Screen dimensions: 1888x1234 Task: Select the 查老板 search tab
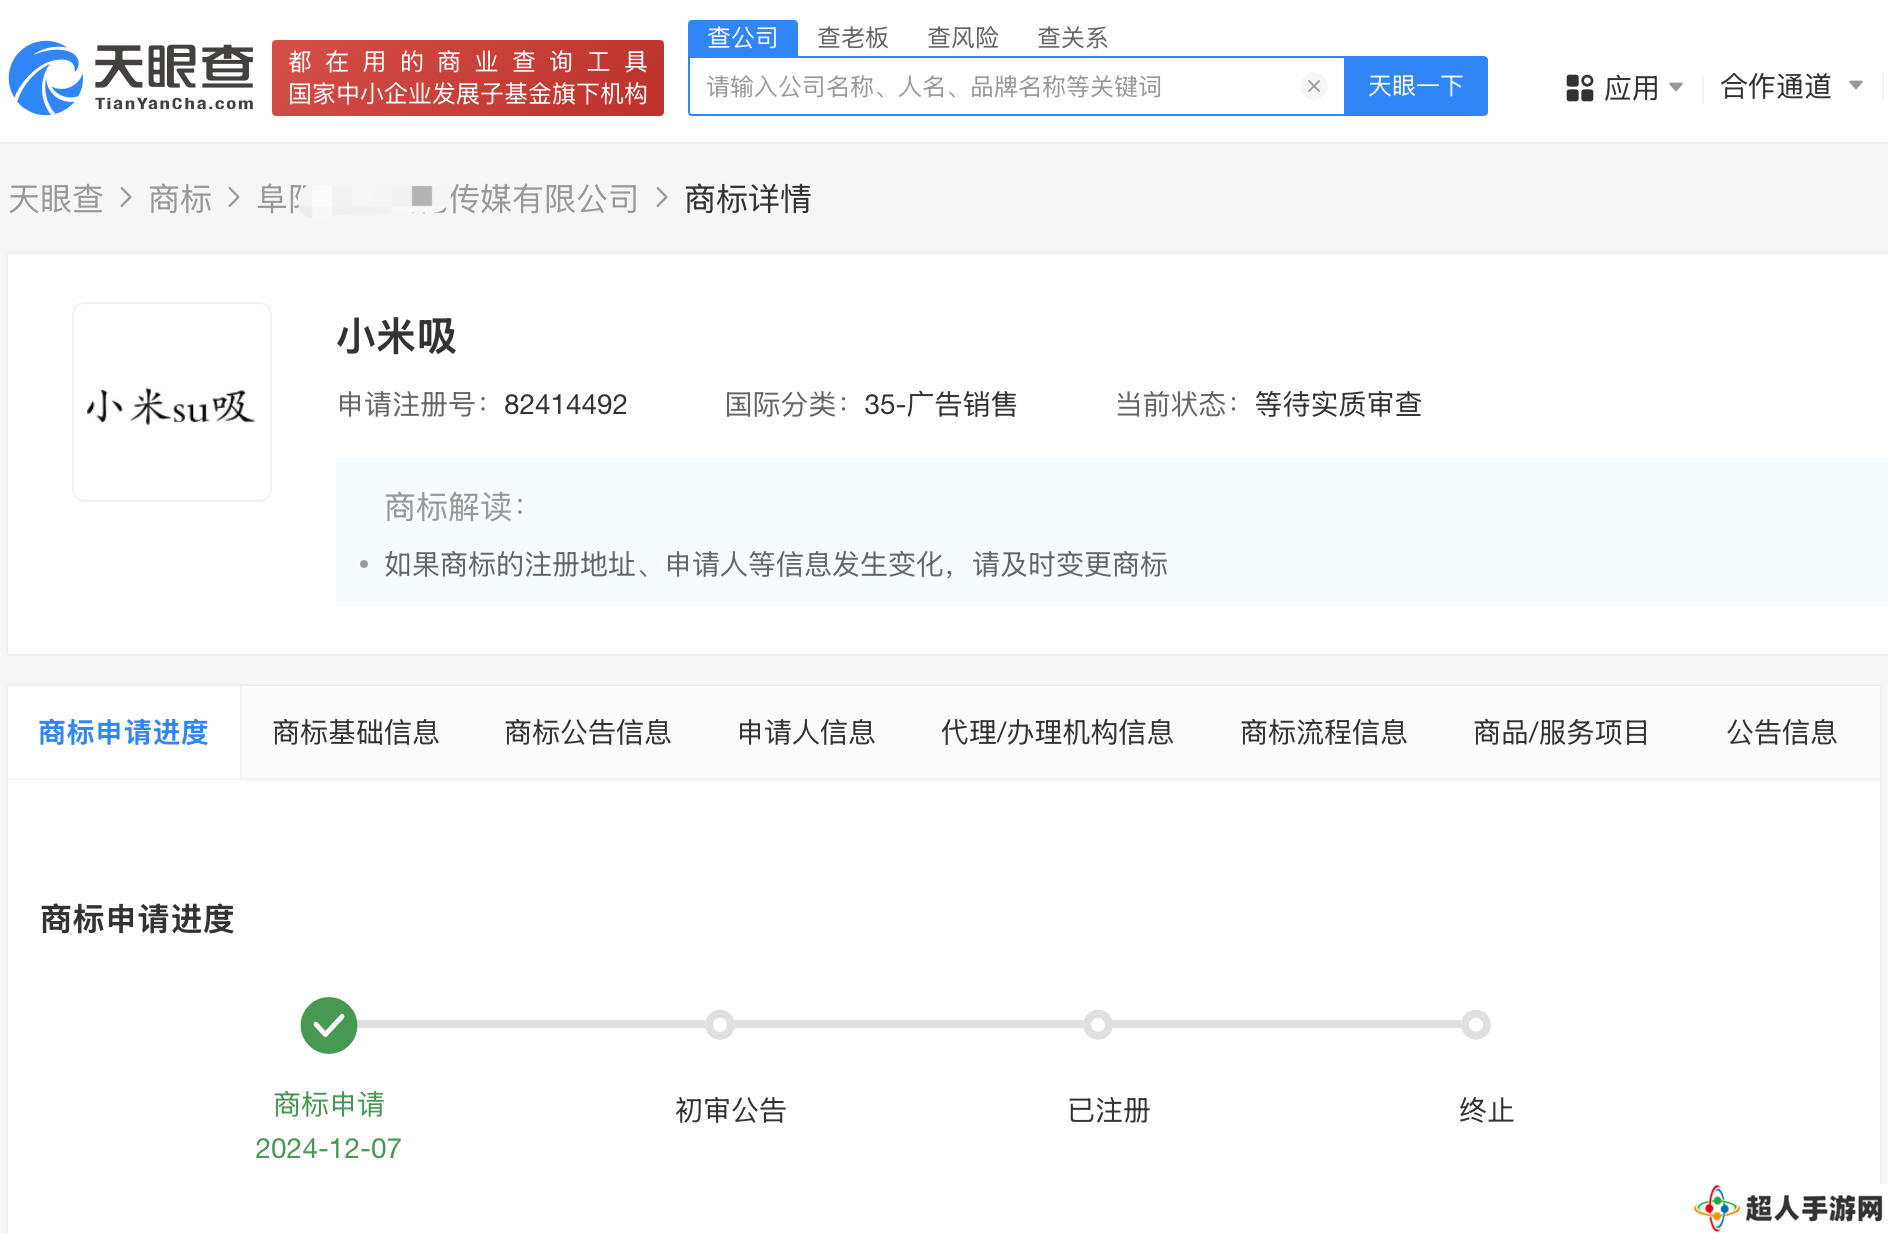(x=853, y=38)
